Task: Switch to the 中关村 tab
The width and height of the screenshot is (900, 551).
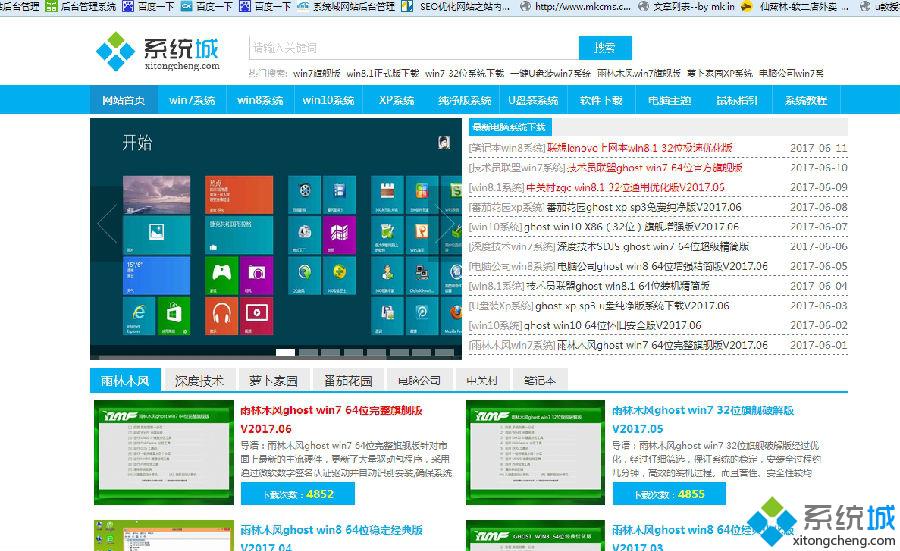Action: coord(482,381)
